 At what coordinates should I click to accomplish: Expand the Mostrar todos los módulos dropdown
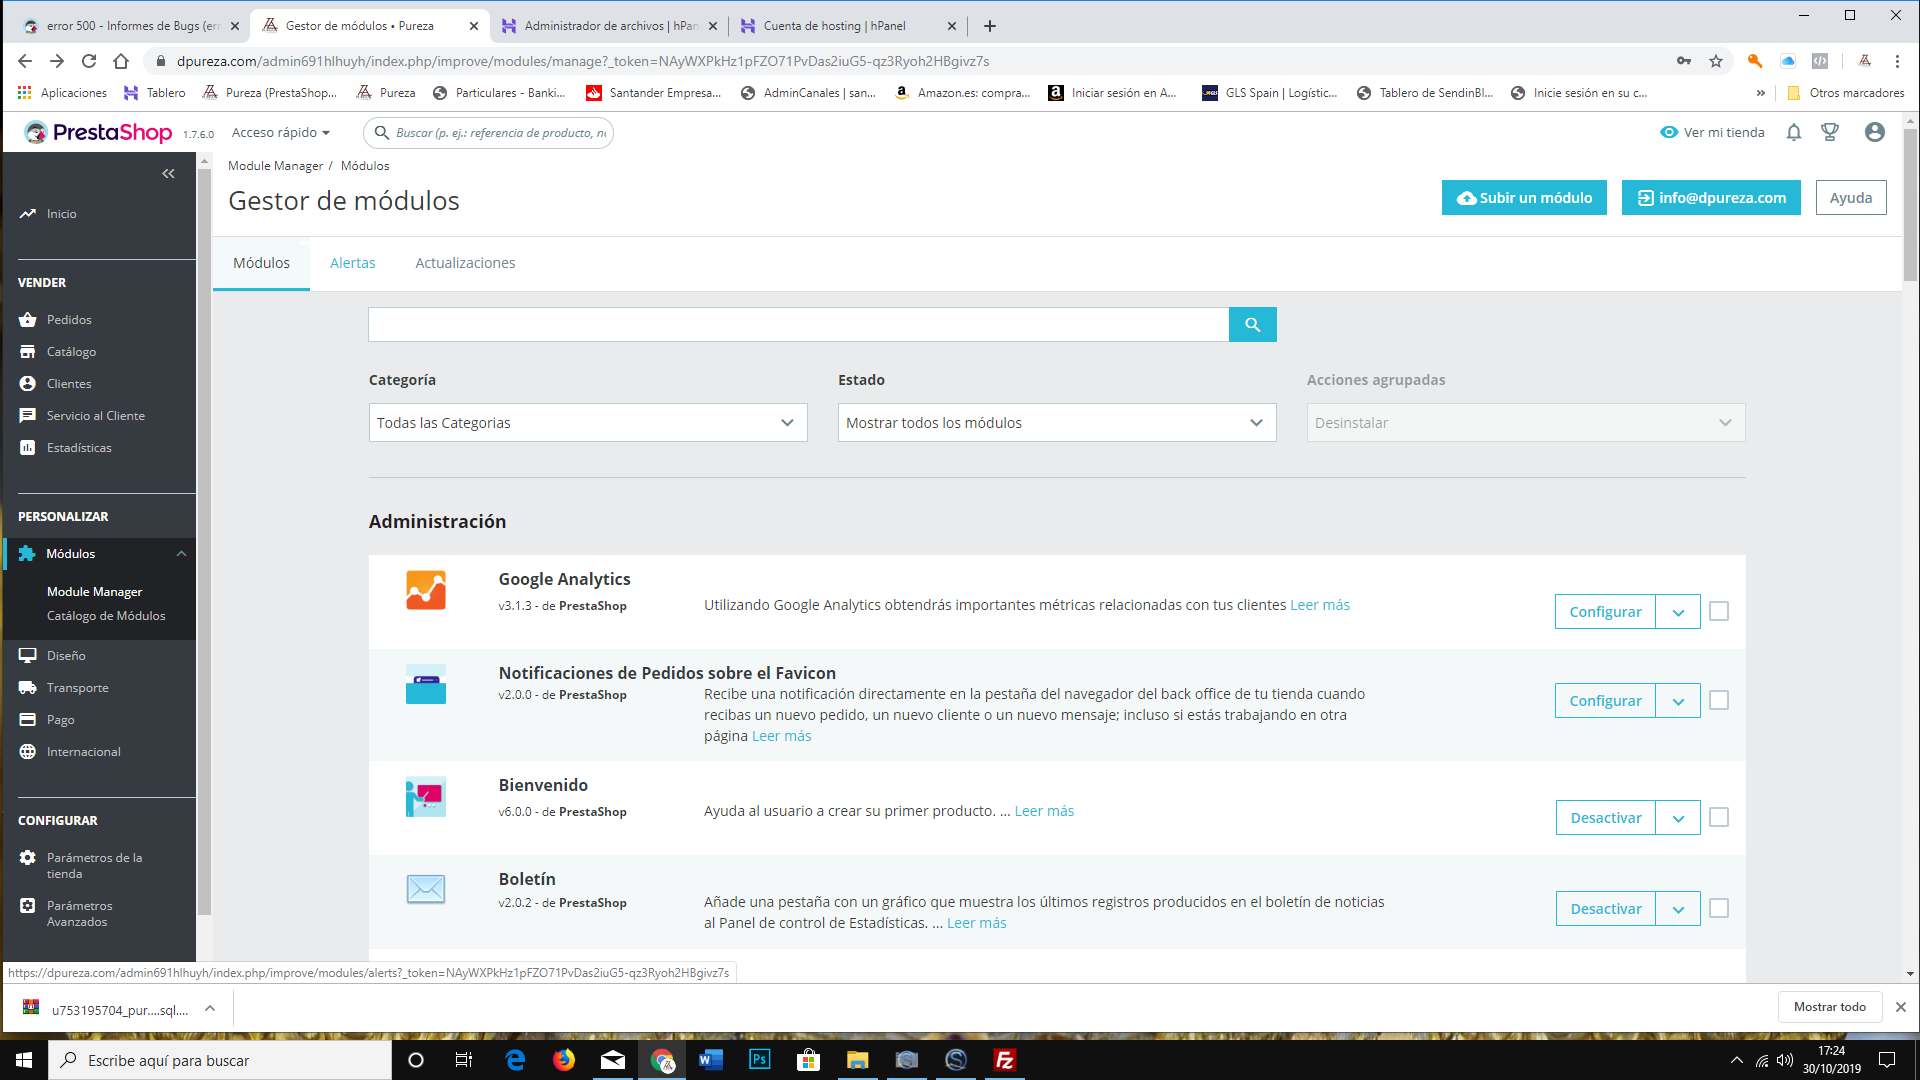[1056, 423]
